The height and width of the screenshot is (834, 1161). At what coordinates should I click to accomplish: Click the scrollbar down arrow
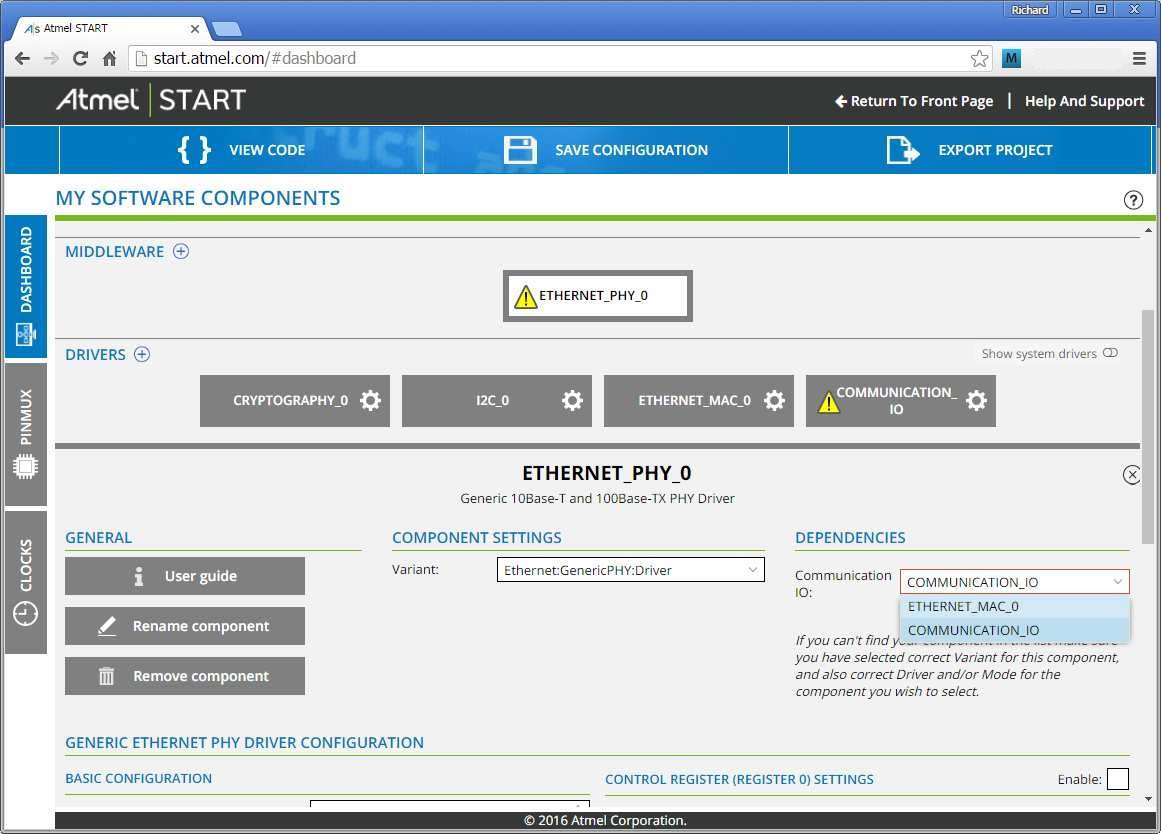(1148, 799)
